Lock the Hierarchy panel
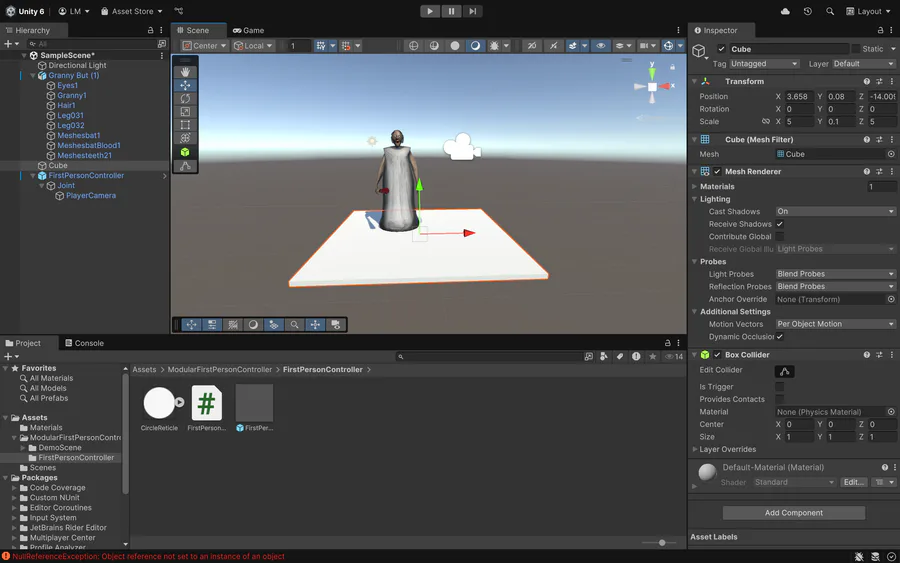 pyautogui.click(x=150, y=30)
